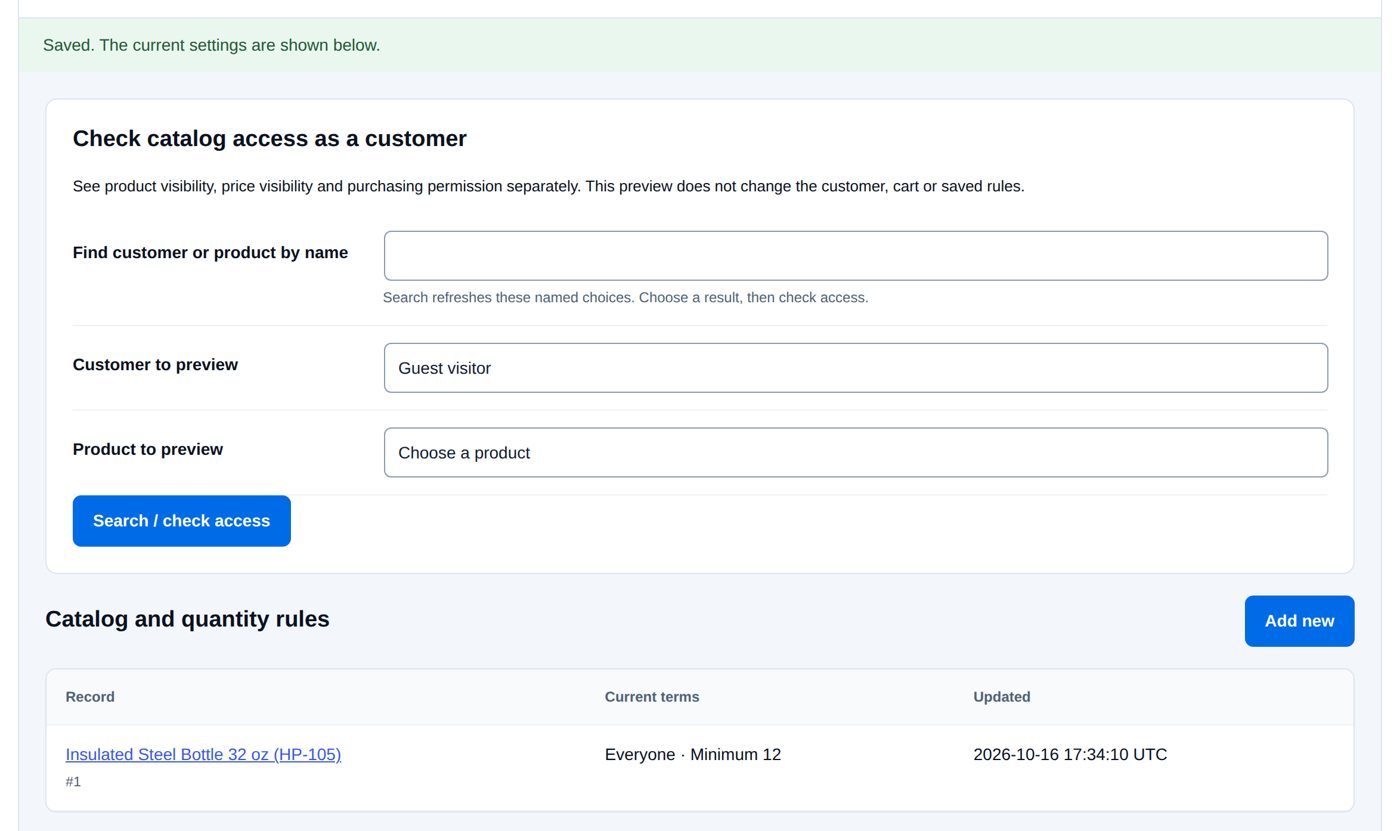Click the Add new button
Image resolution: width=1400 pixels, height=831 pixels.
tap(1299, 621)
